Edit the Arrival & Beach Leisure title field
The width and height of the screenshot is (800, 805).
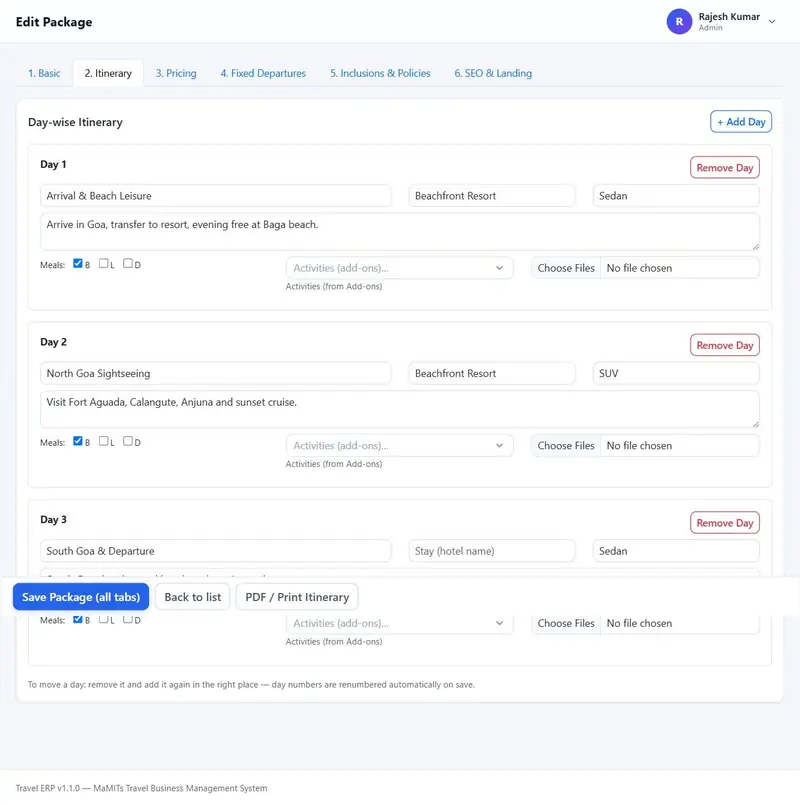tap(216, 196)
